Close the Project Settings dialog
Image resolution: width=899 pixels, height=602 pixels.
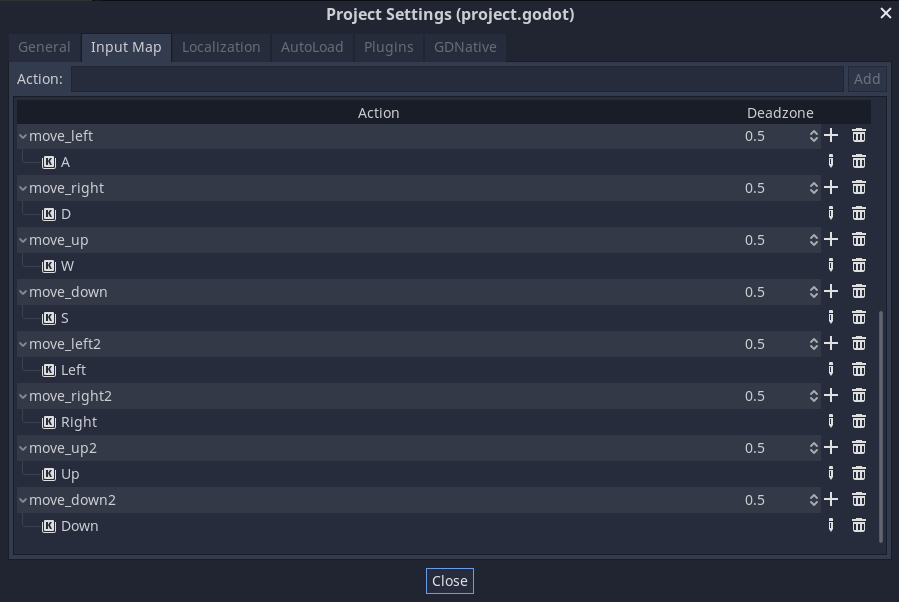click(449, 580)
